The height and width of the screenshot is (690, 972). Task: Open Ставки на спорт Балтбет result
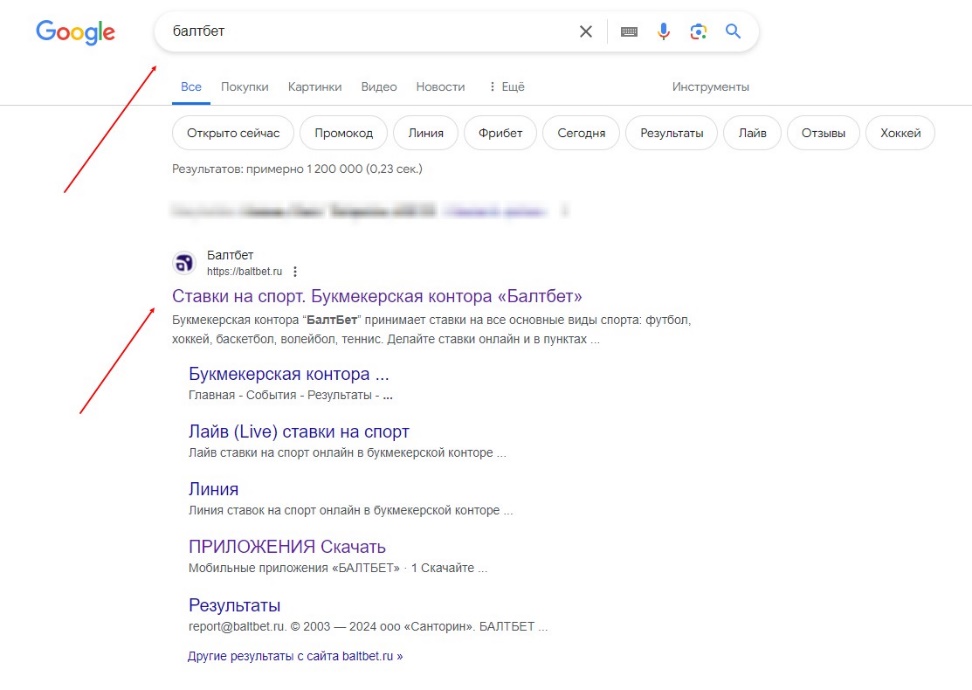377,296
